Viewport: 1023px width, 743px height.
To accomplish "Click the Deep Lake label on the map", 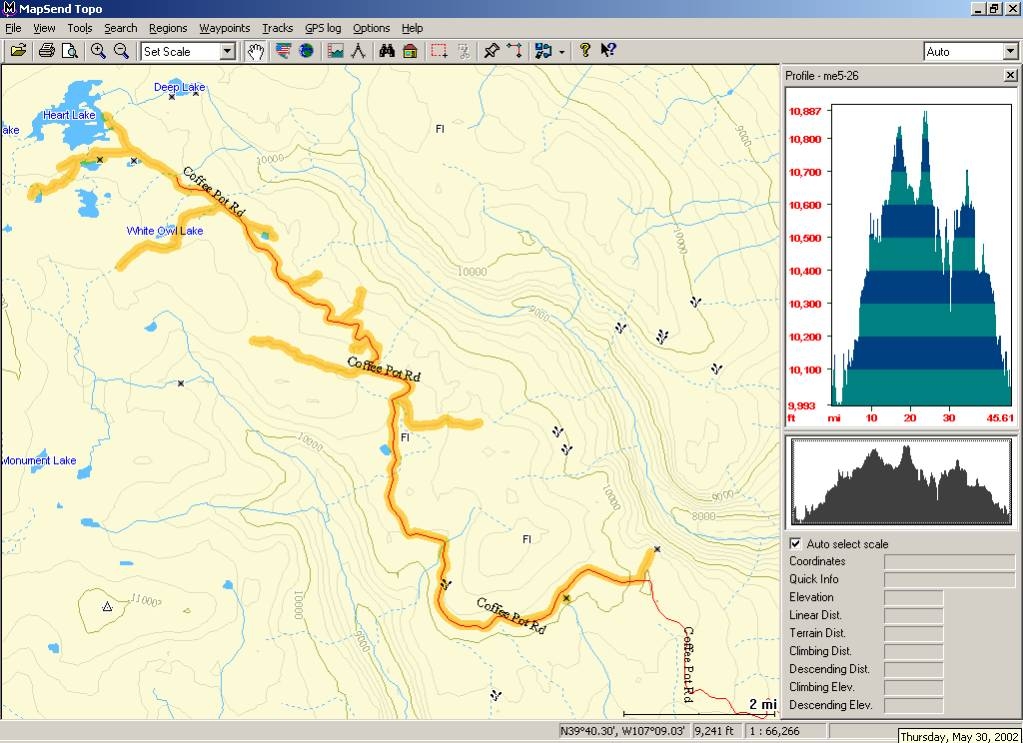I will coord(179,87).
